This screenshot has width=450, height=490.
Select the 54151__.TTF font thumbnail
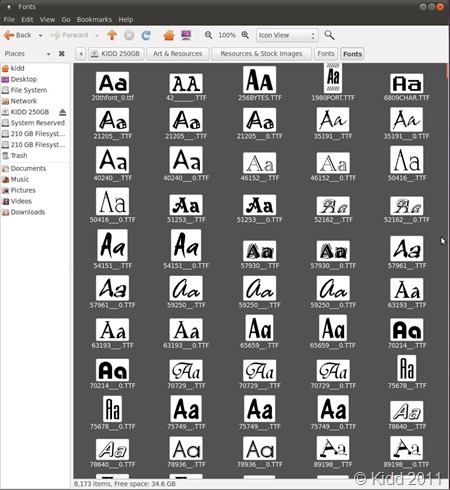112,245
